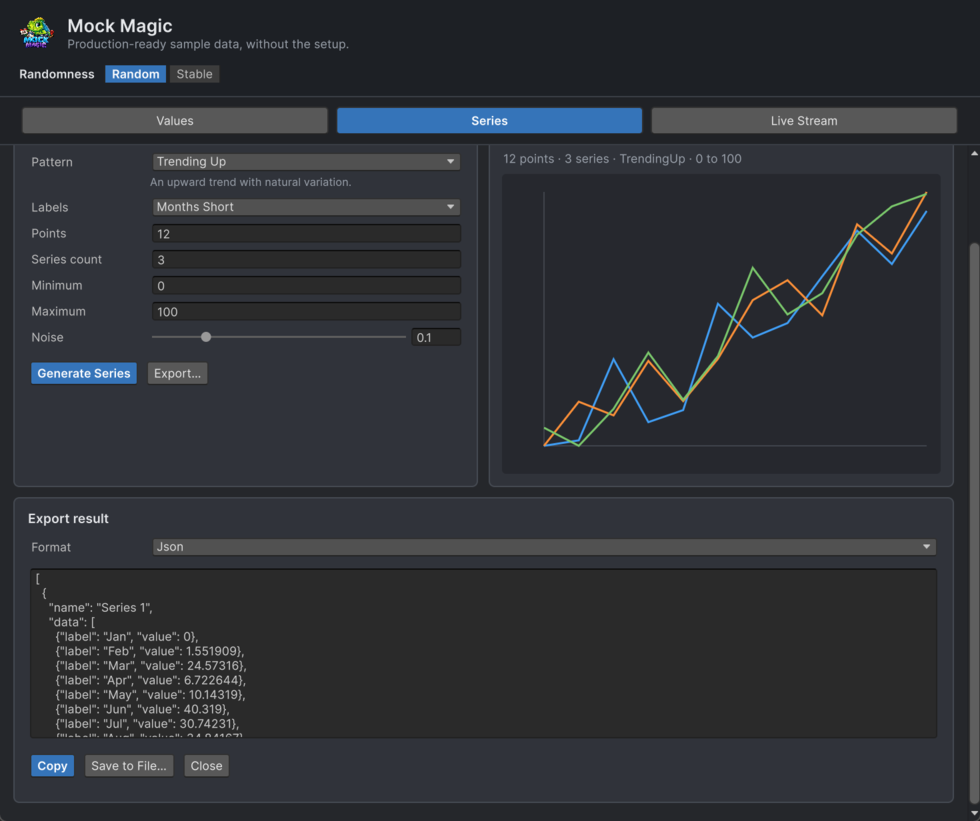Close the Export result panel
Screen dimensions: 980x821
coord(206,765)
